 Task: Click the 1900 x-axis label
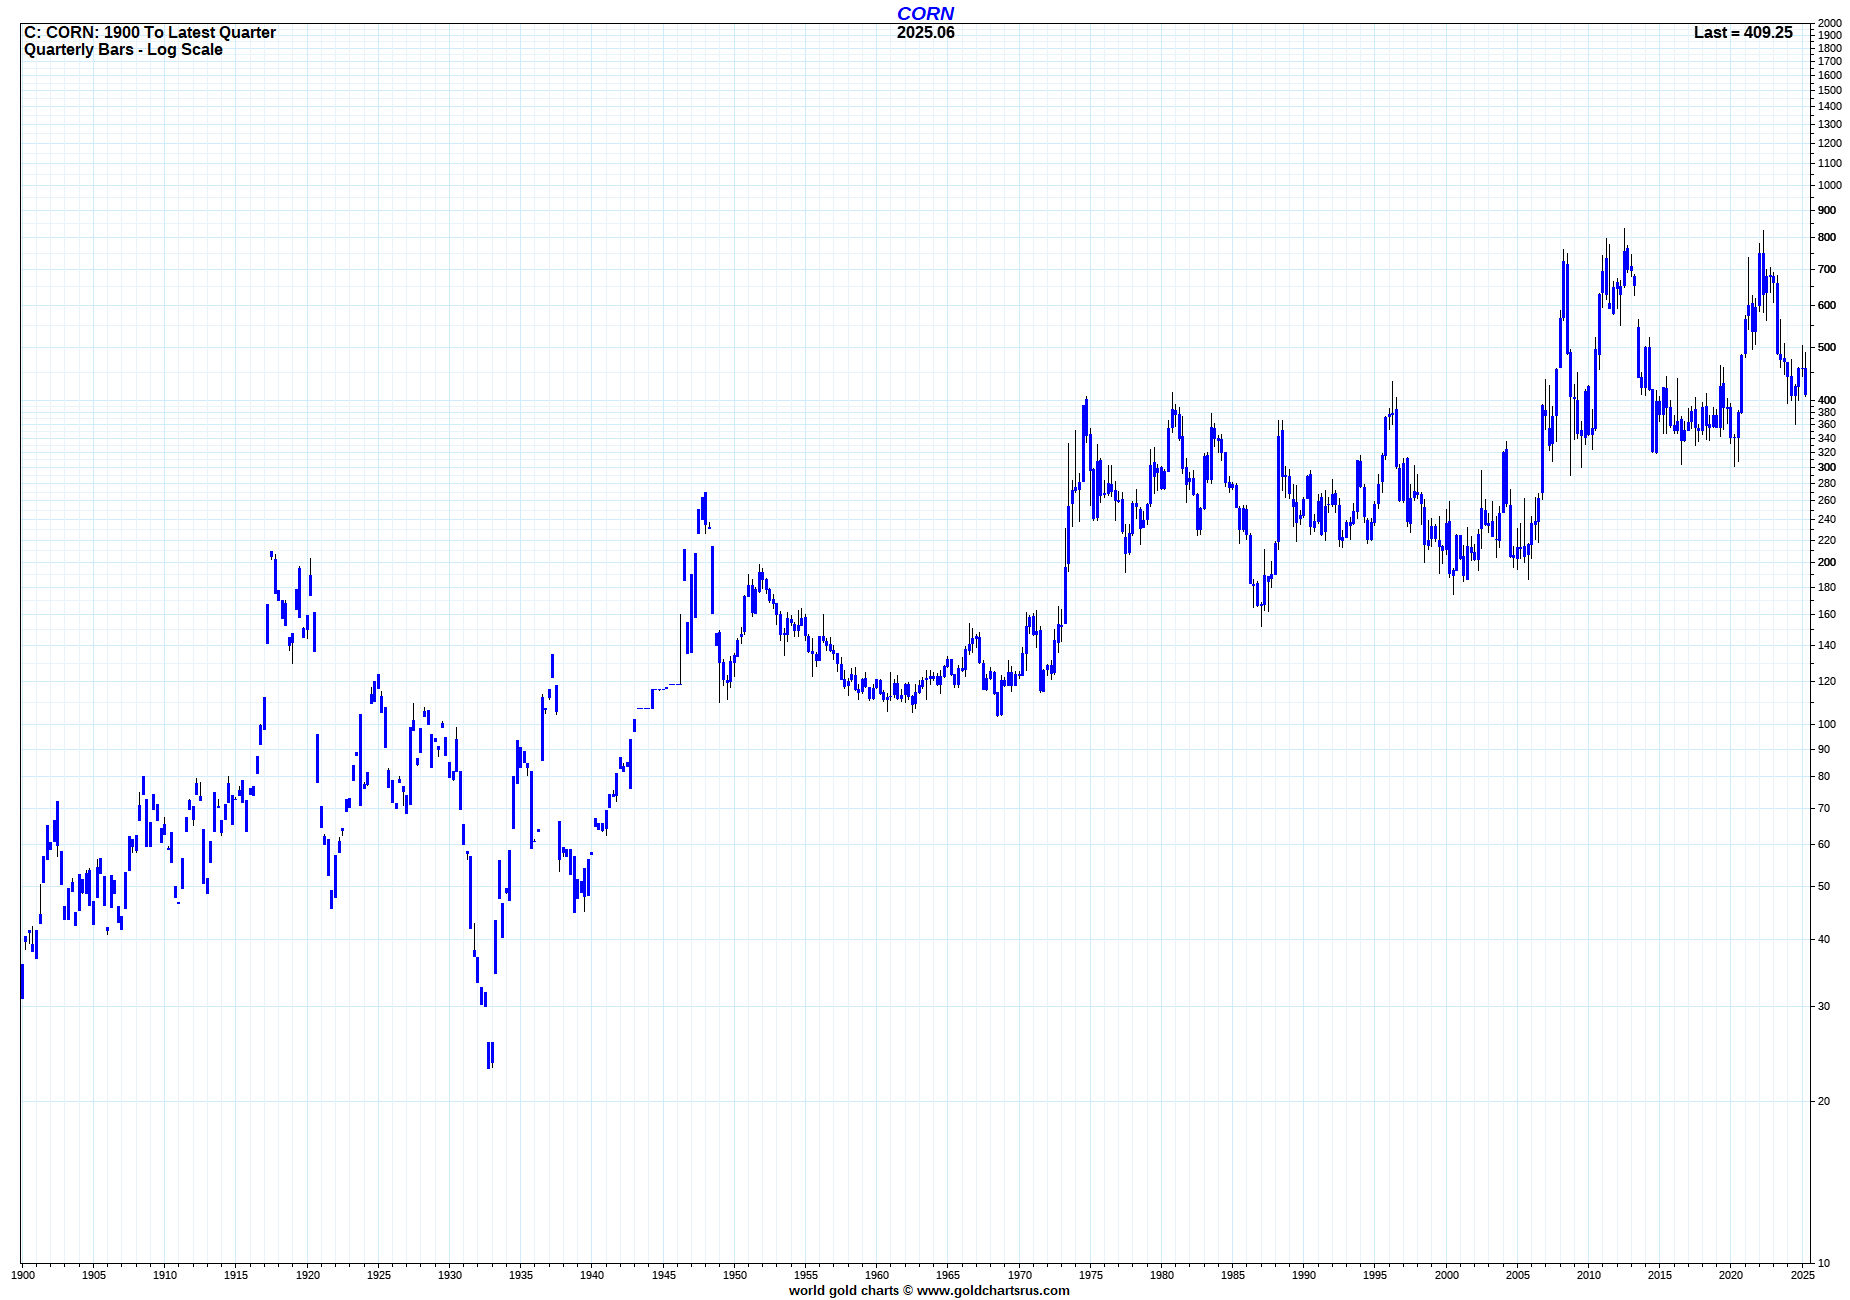coord(23,1275)
